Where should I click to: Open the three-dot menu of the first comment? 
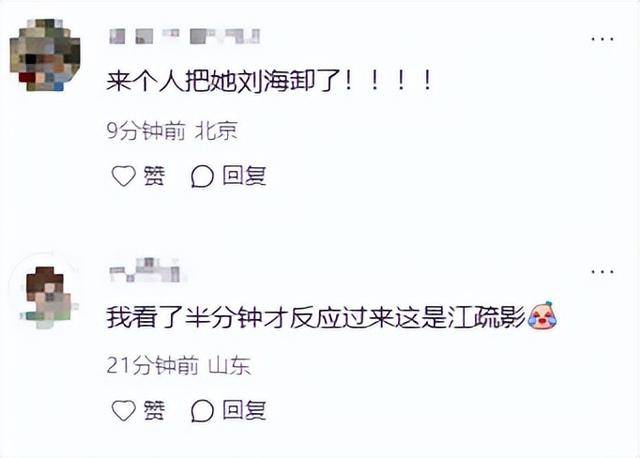coord(603,39)
